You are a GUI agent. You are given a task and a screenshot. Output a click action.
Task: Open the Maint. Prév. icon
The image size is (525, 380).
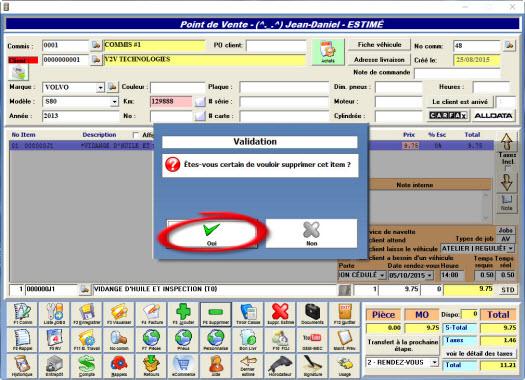pyautogui.click(x=345, y=339)
